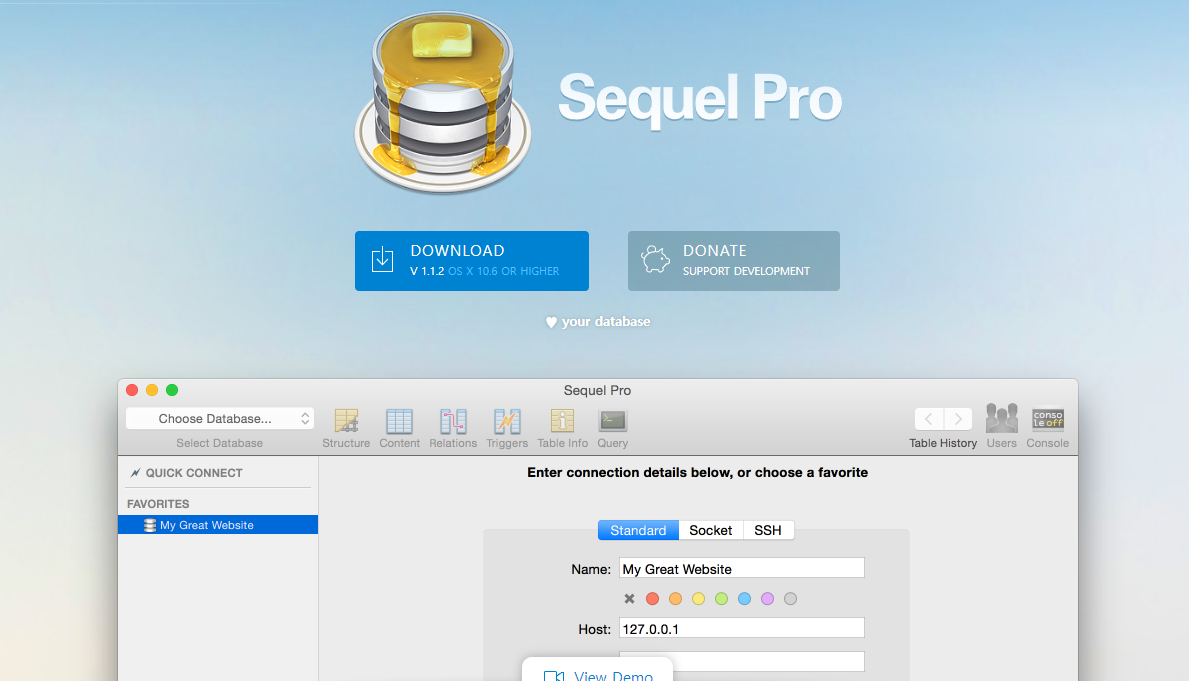The width and height of the screenshot is (1189, 681).
Task: Open the Console icon
Action: coord(1048,419)
